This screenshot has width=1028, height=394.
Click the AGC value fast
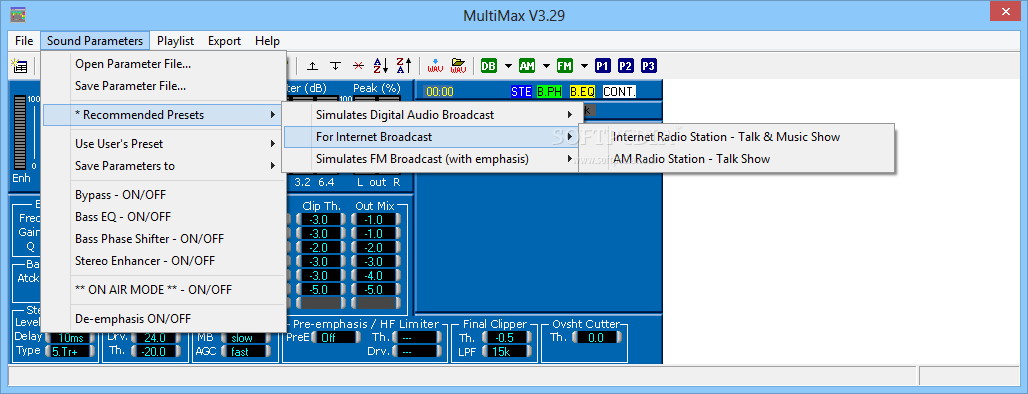click(245, 352)
